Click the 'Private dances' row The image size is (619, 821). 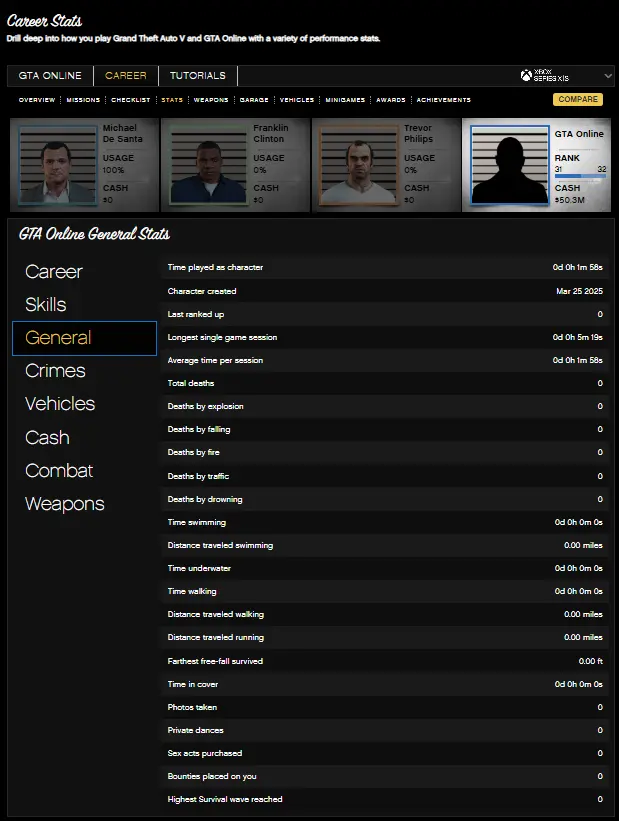pos(385,730)
